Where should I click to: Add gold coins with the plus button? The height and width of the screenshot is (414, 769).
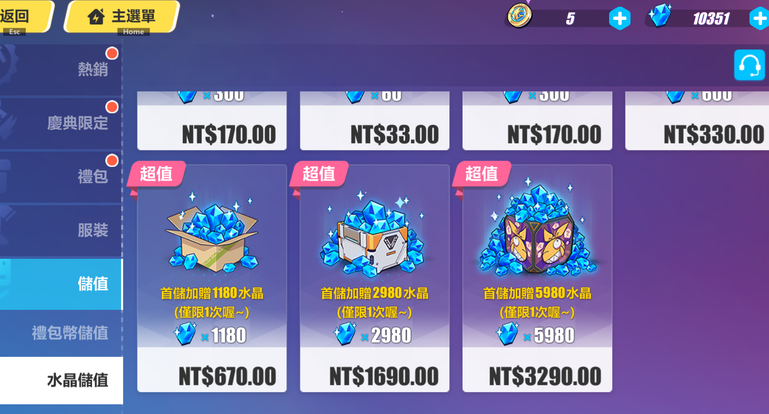[x=619, y=19]
